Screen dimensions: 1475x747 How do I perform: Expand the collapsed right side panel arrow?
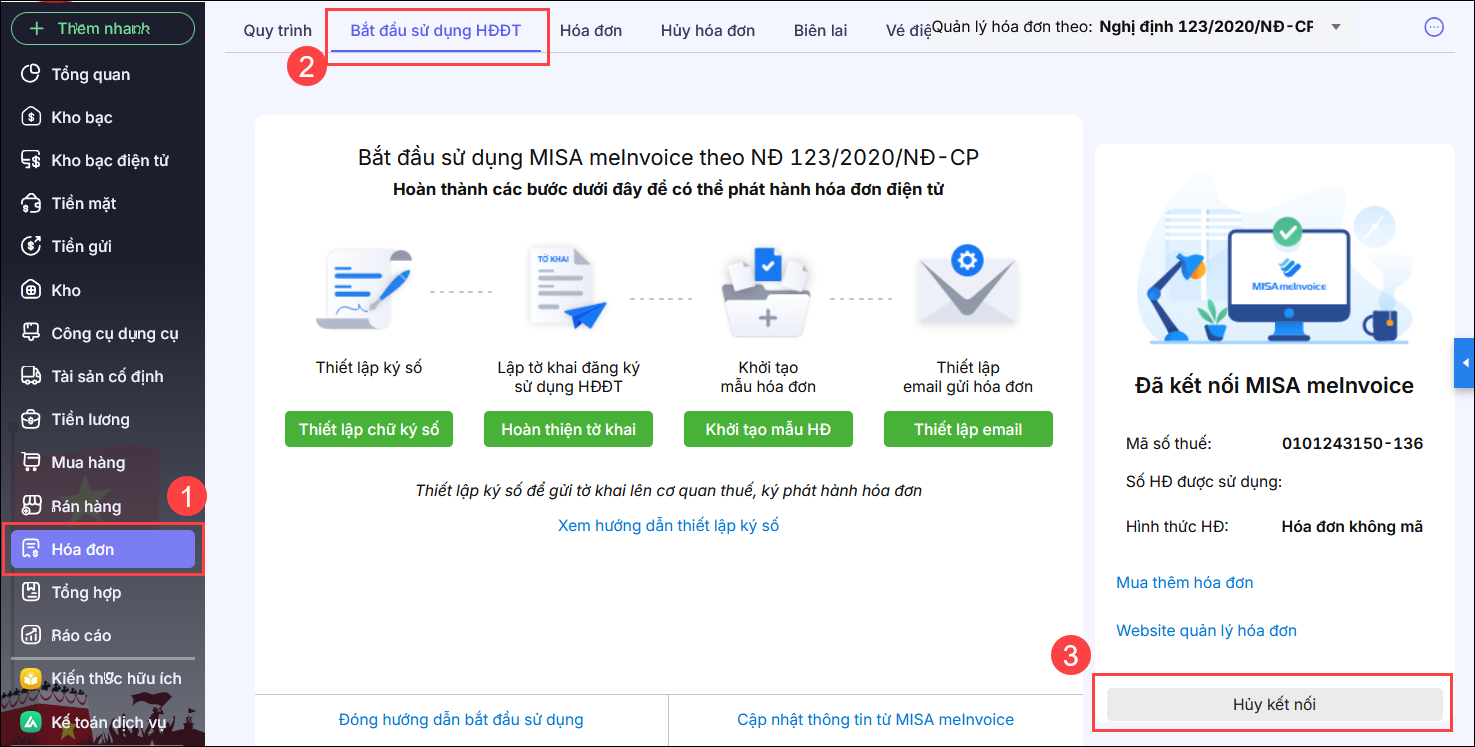pyautogui.click(x=1465, y=362)
